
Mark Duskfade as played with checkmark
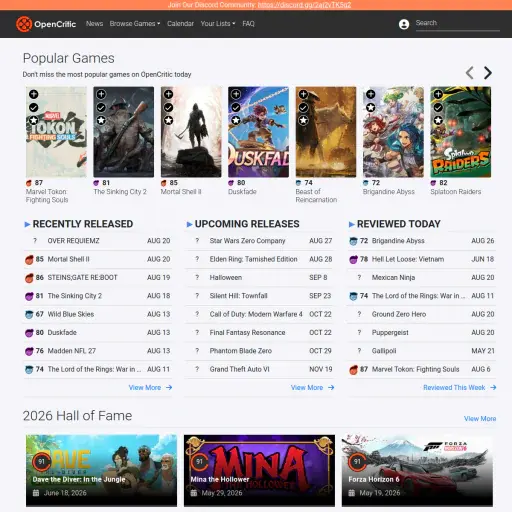(236, 107)
